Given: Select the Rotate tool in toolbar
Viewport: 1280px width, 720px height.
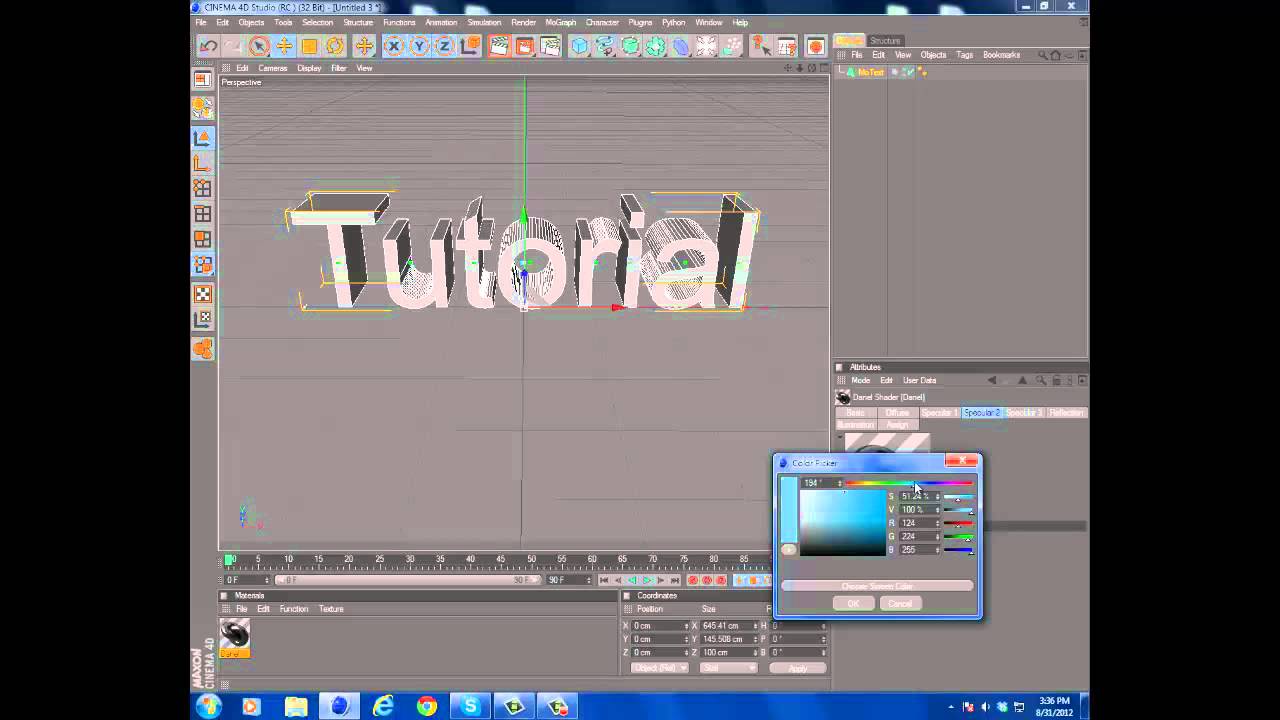Looking at the screenshot, I should pyautogui.click(x=335, y=46).
